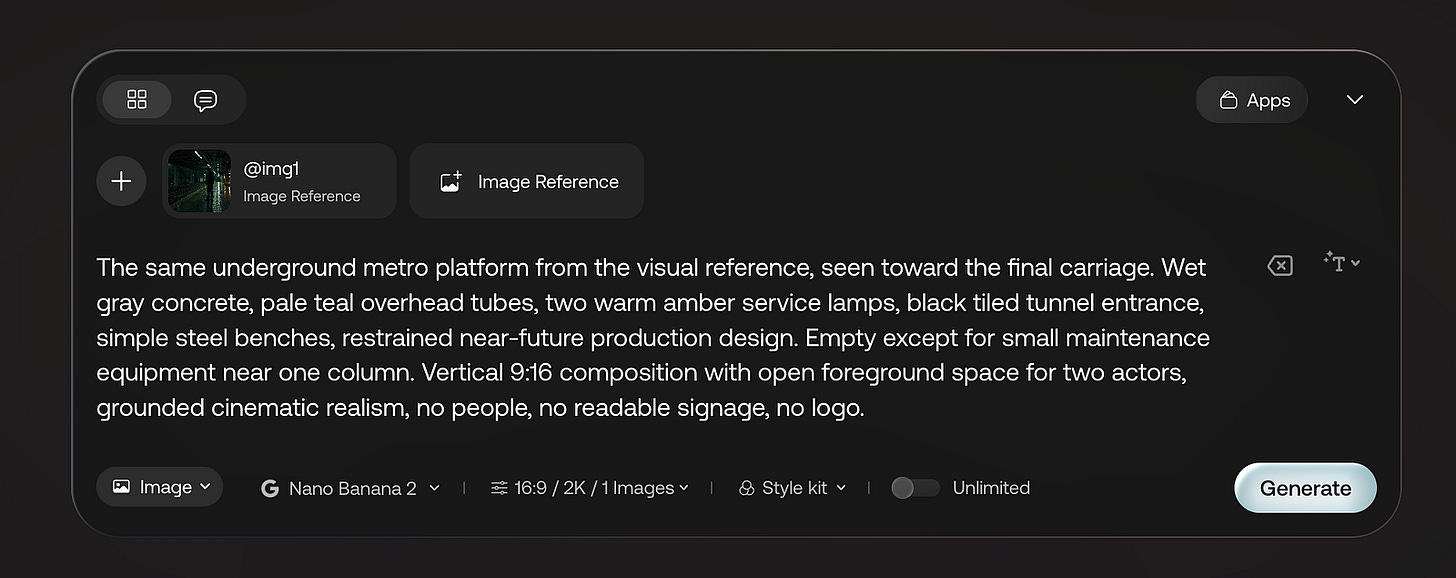
Task: Expand the Nano Banana 2 model dropdown
Action: 351,488
